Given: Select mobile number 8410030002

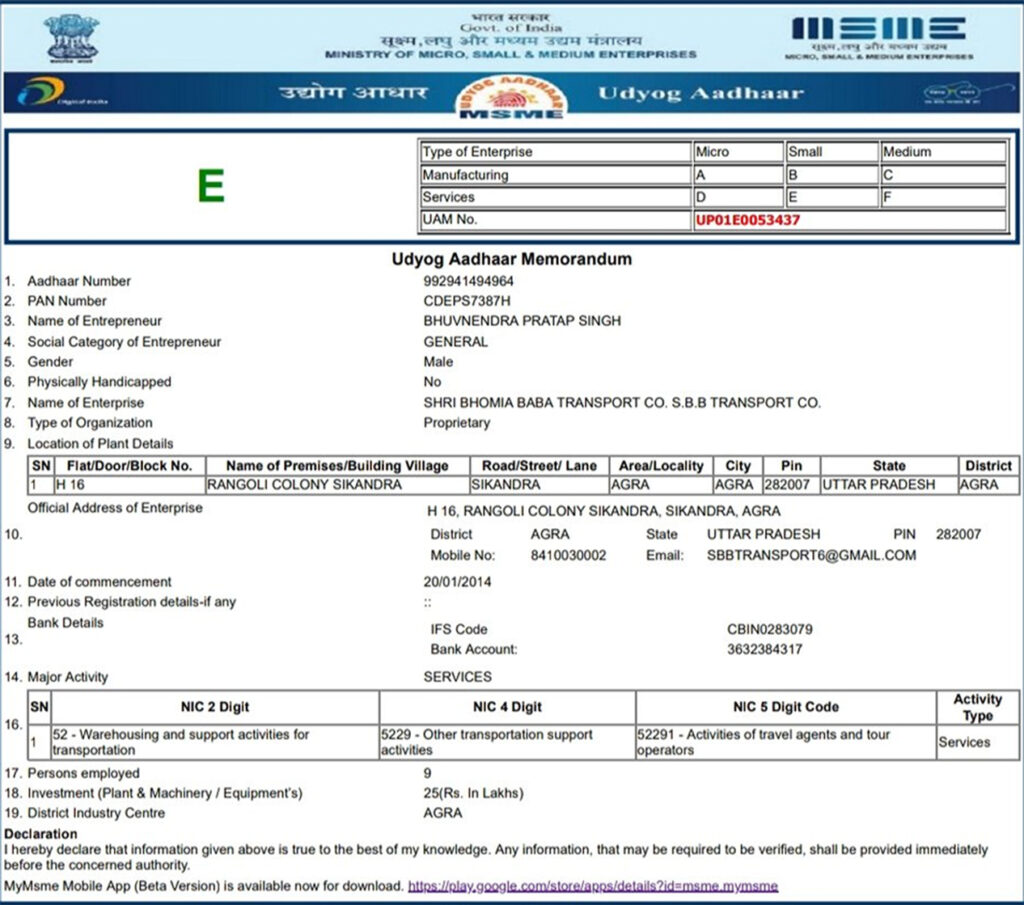Looking at the screenshot, I should [568, 556].
